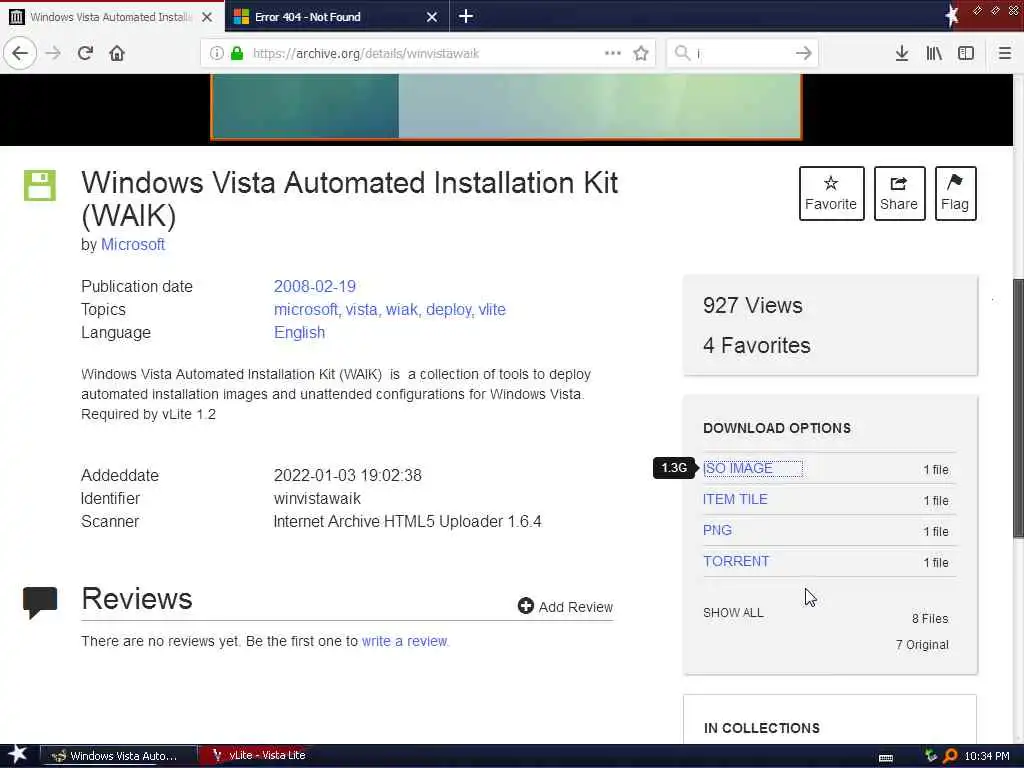Image resolution: width=1024 pixels, height=768 pixels.
Task: Click the winvistawaik identifier value
Action: pyautogui.click(x=317, y=498)
